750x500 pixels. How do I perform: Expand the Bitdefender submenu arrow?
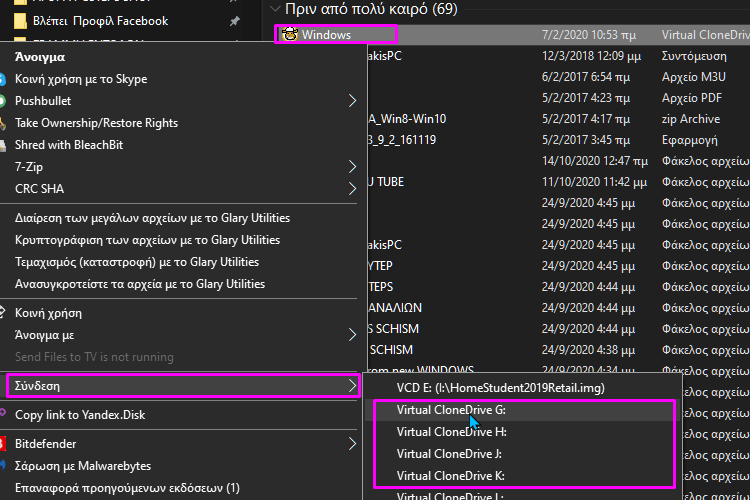click(x=352, y=444)
